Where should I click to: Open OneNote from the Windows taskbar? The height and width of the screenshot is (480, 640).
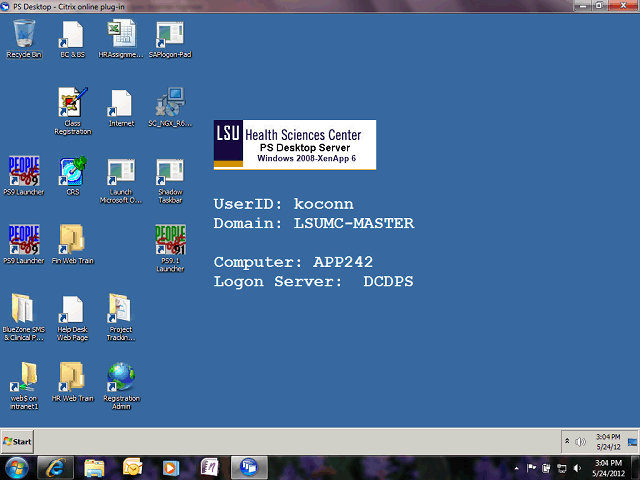tap(210, 468)
